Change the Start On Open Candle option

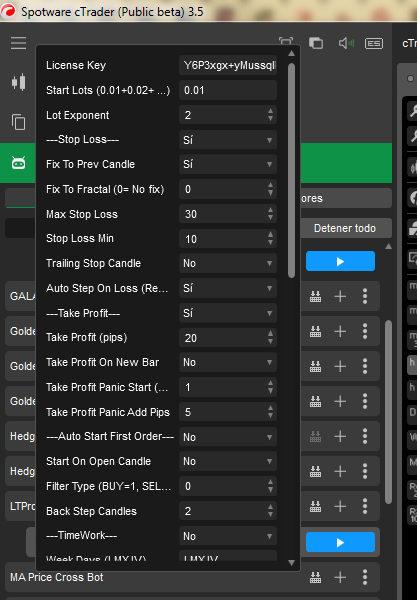click(228, 461)
